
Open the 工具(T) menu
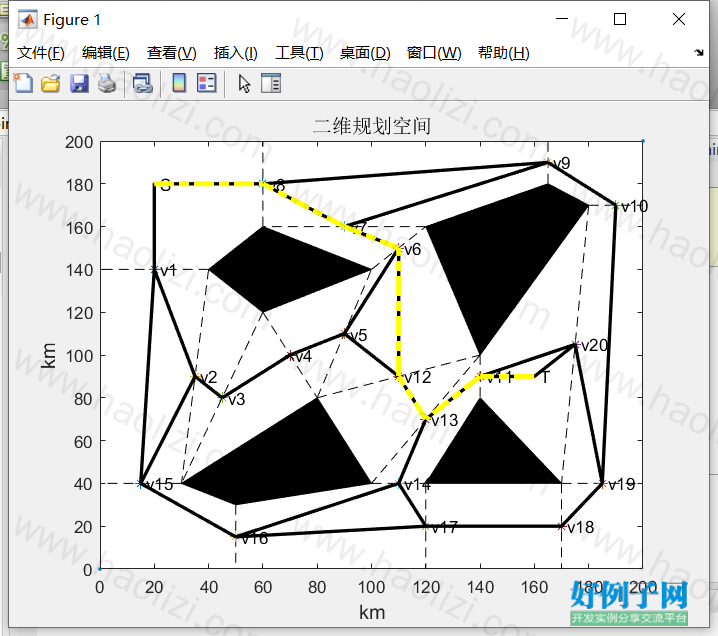tap(299, 53)
